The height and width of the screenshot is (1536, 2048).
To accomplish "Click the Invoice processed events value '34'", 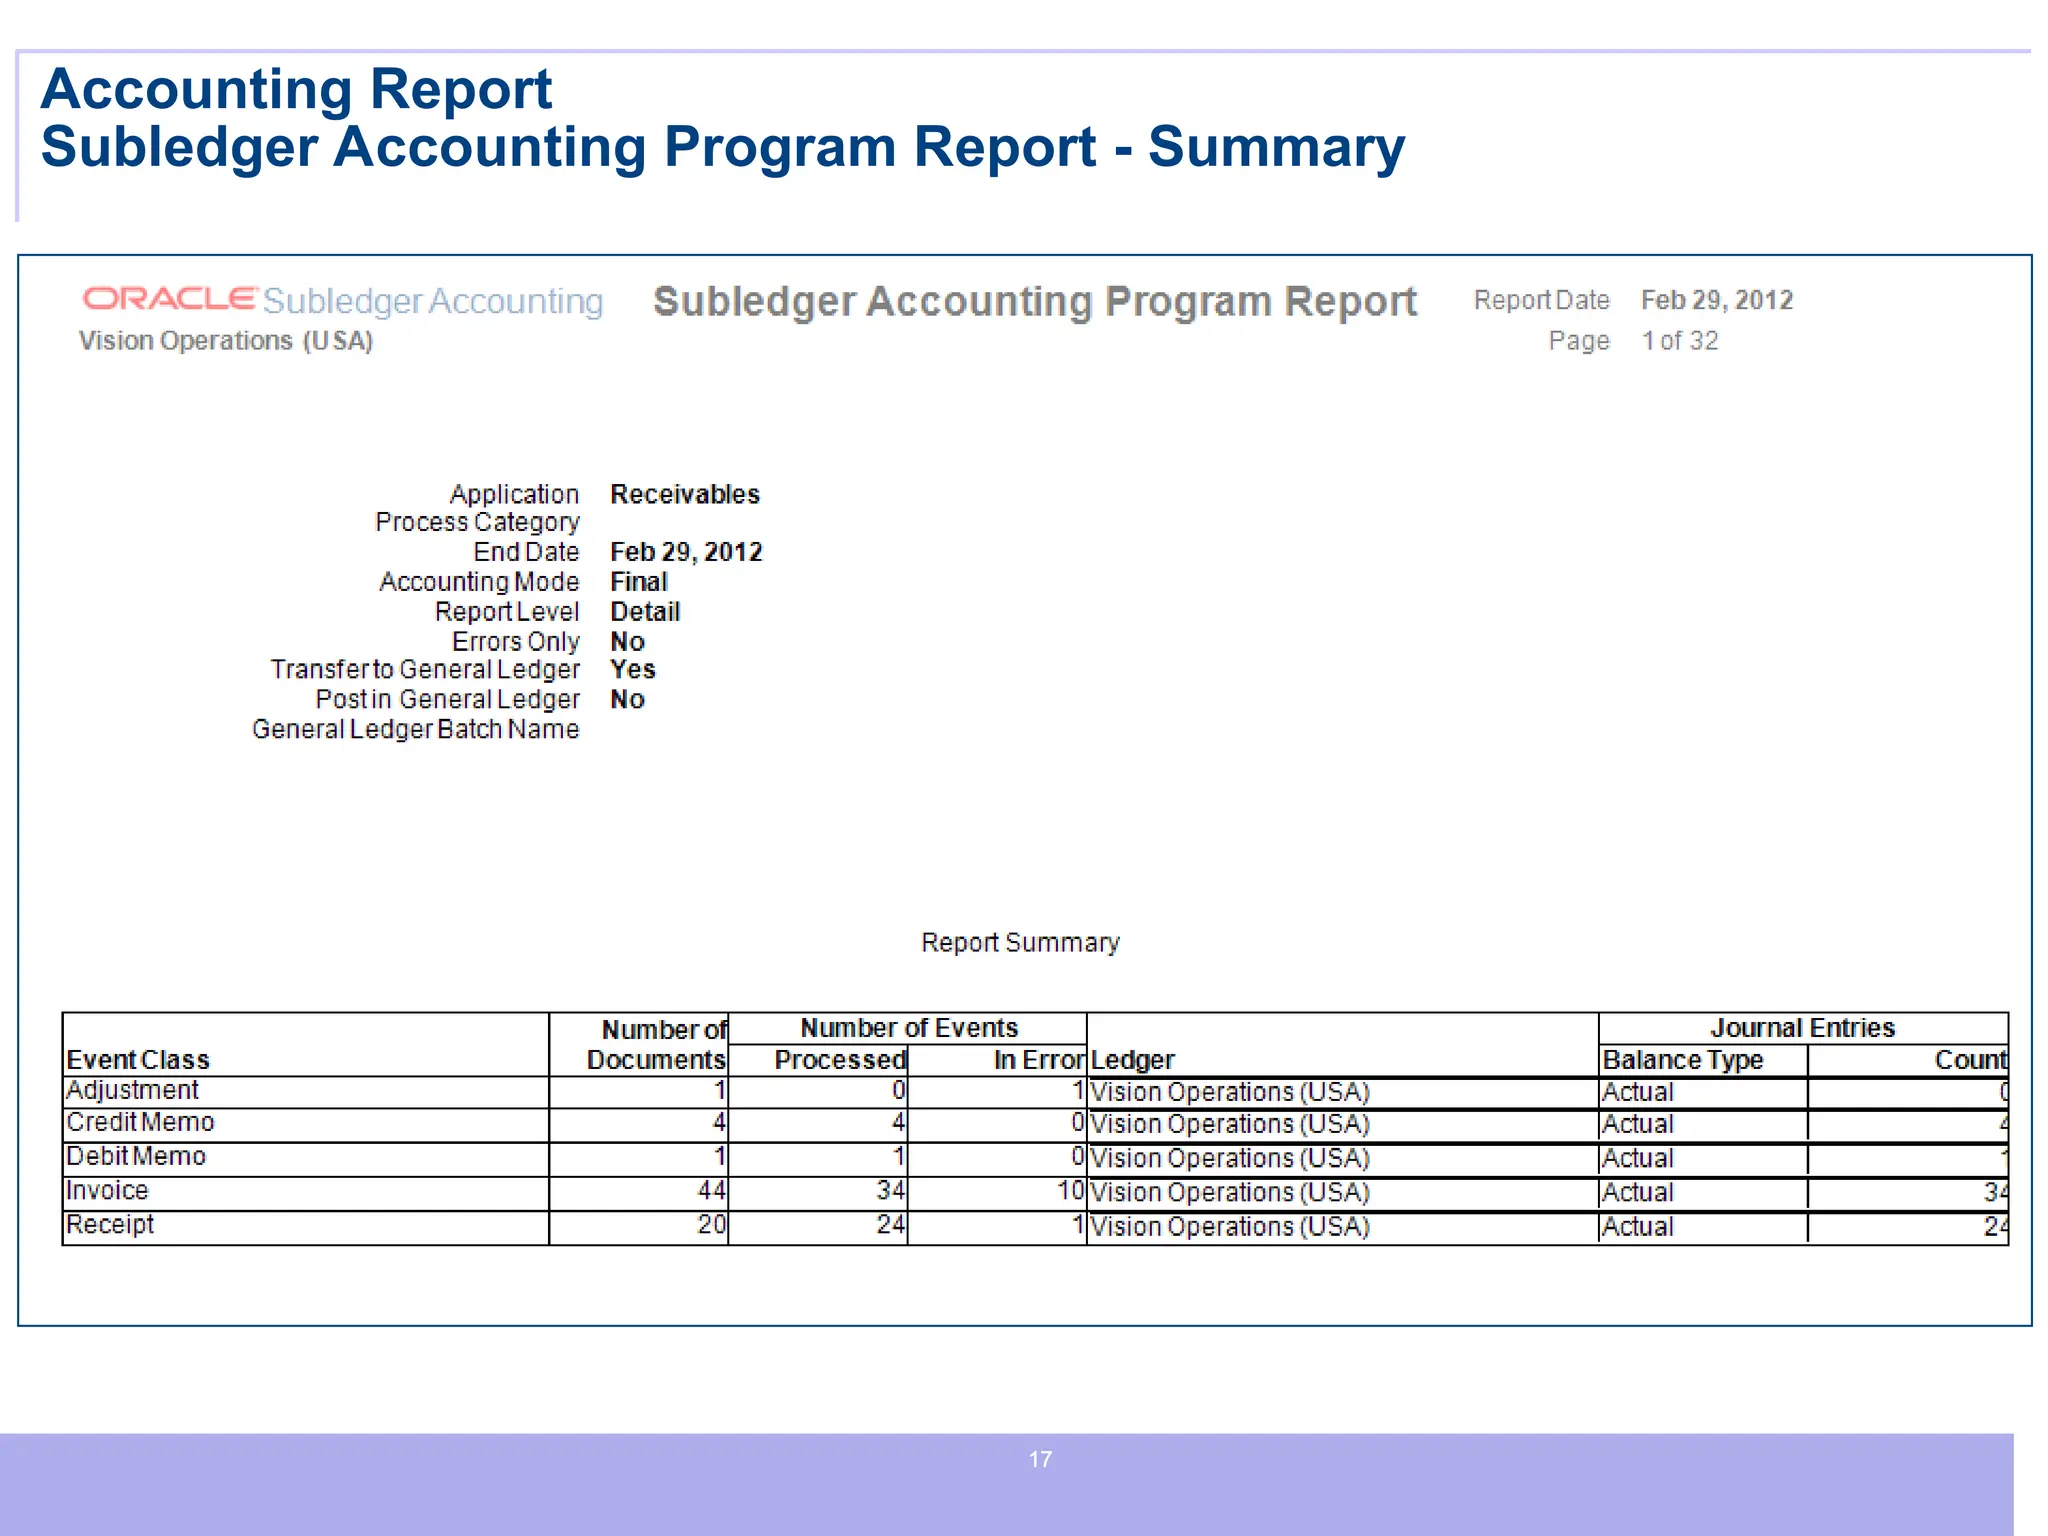I will click(x=891, y=1190).
